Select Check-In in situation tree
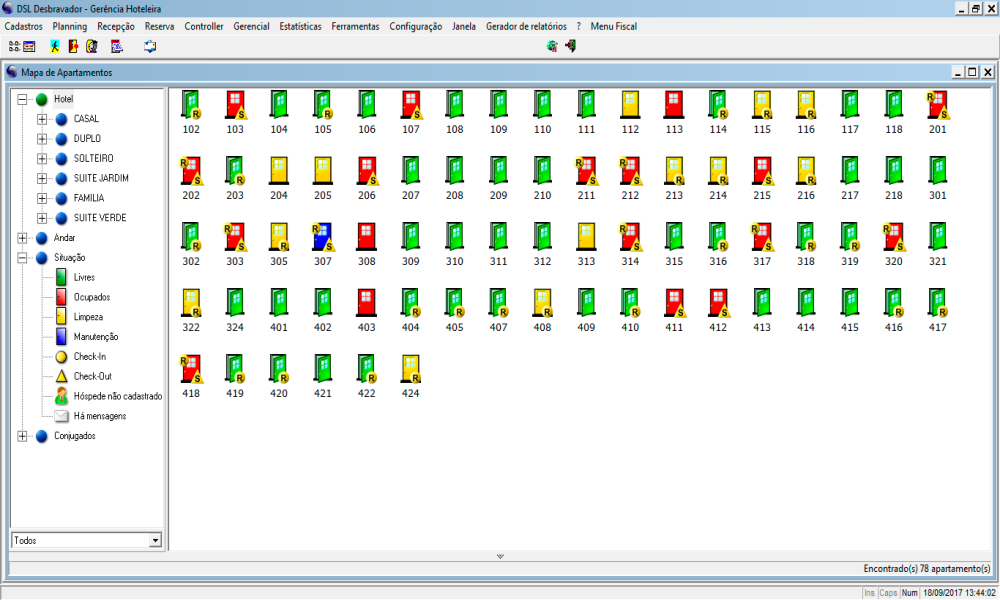Image resolution: width=1000 pixels, height=600 pixels. [x=90, y=356]
